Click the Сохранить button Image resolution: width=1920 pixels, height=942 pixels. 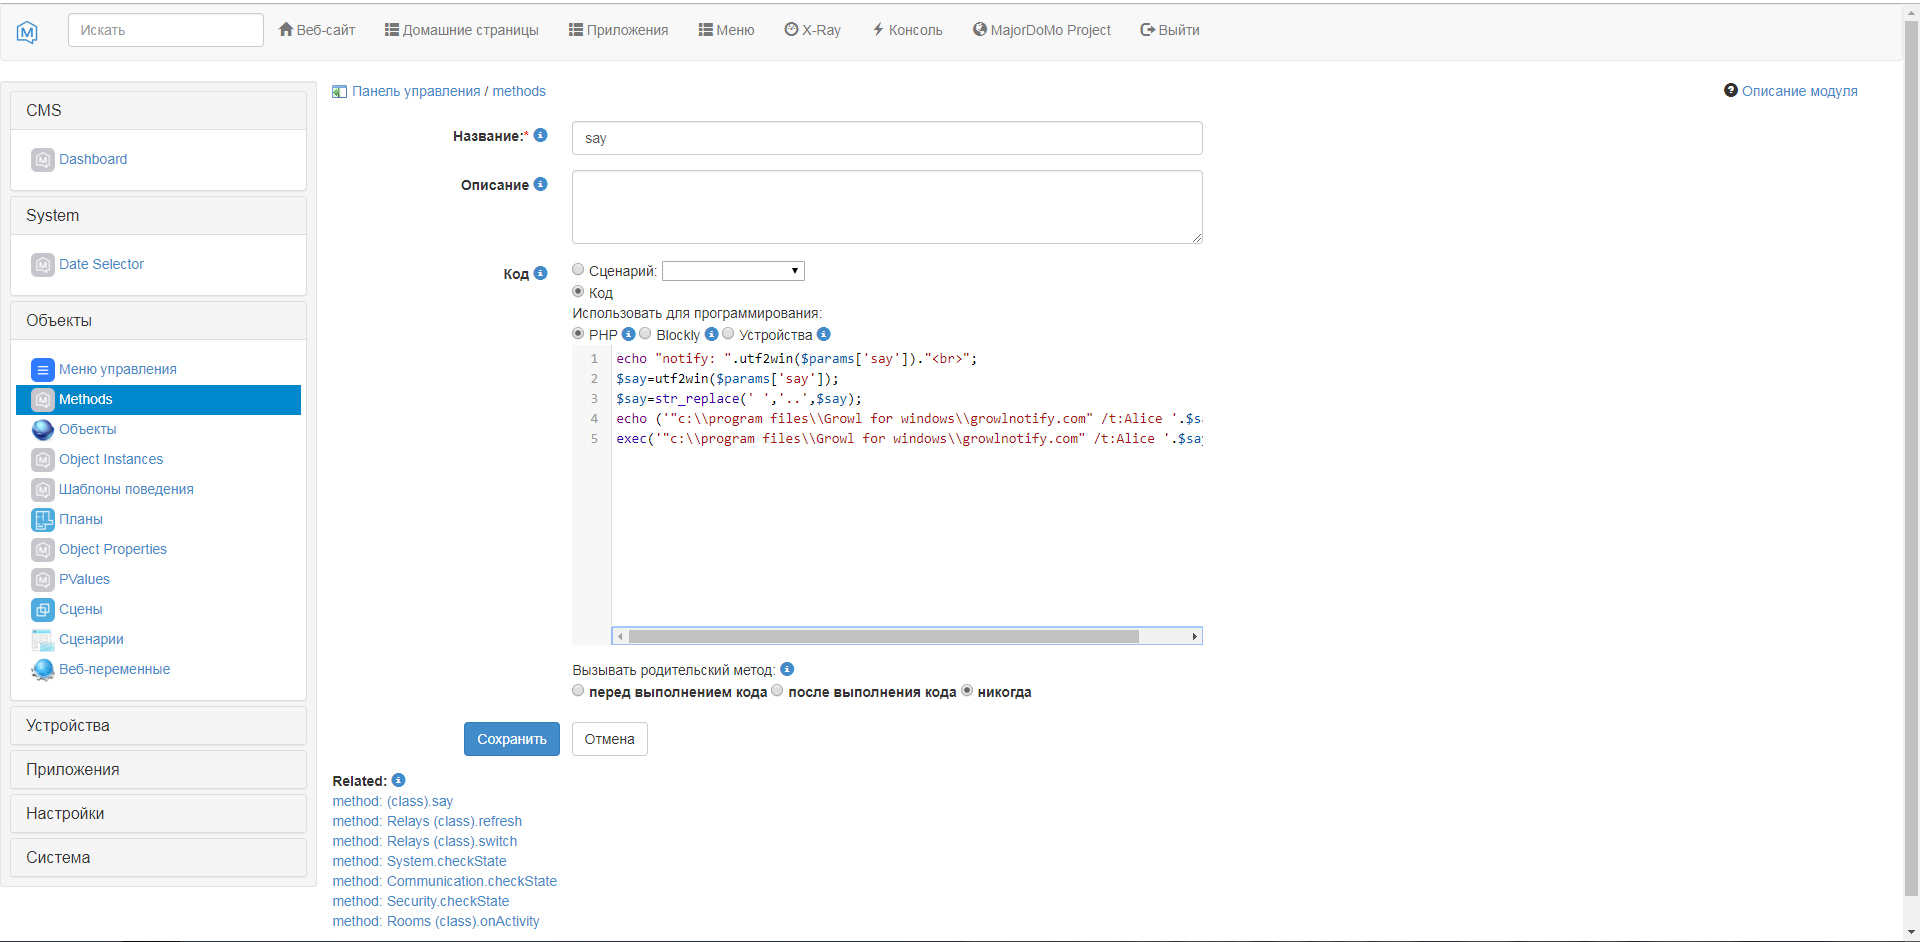tap(512, 739)
